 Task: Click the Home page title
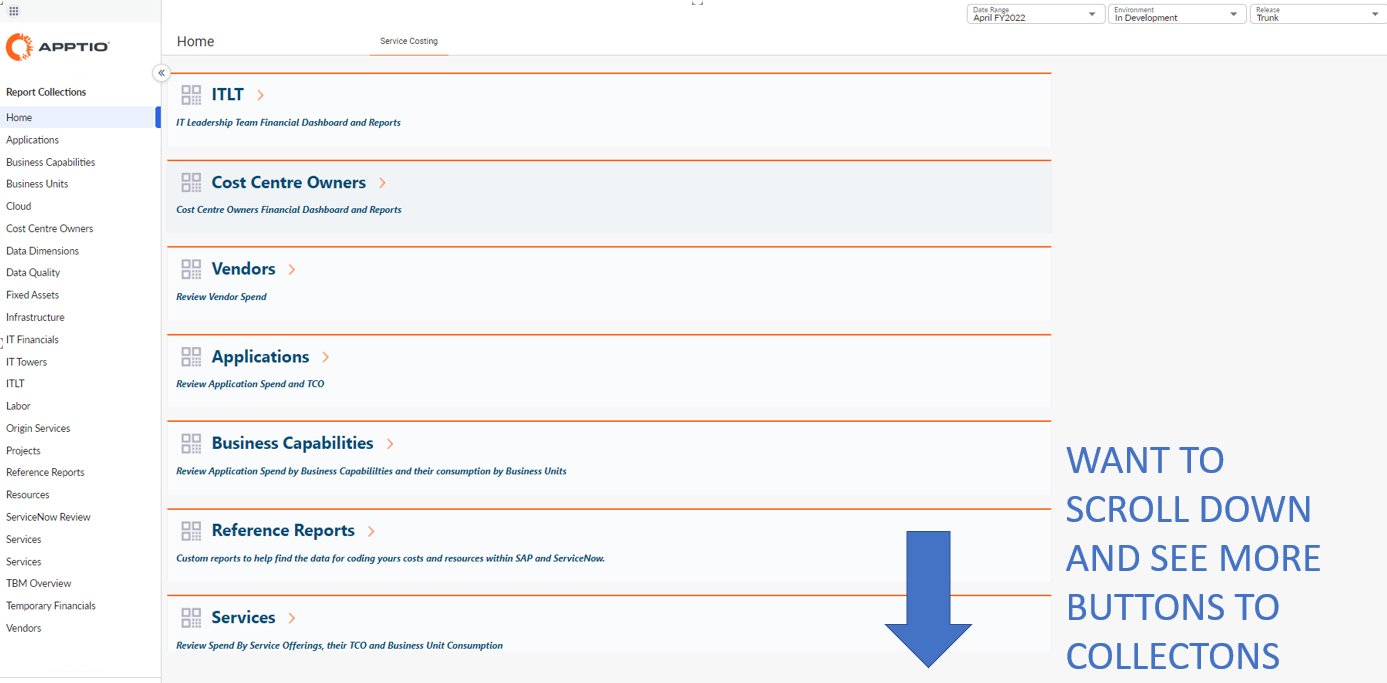click(x=195, y=42)
